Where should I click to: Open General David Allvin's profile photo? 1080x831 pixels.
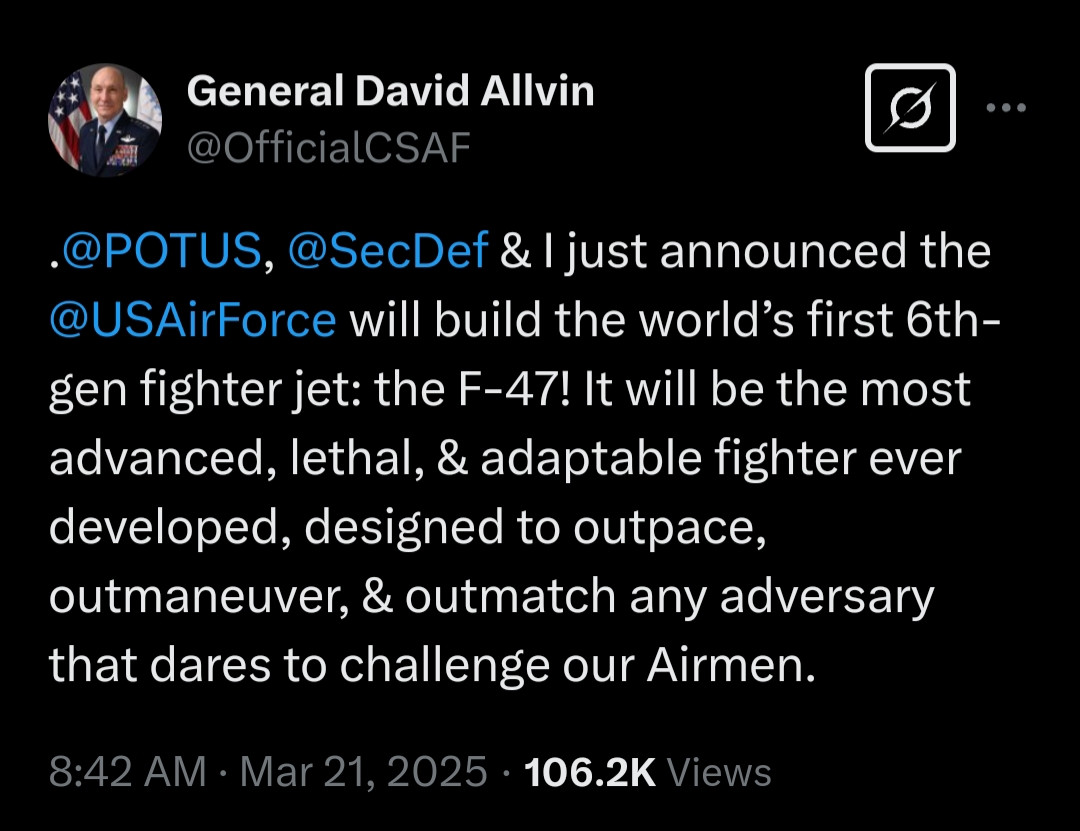click(x=105, y=120)
